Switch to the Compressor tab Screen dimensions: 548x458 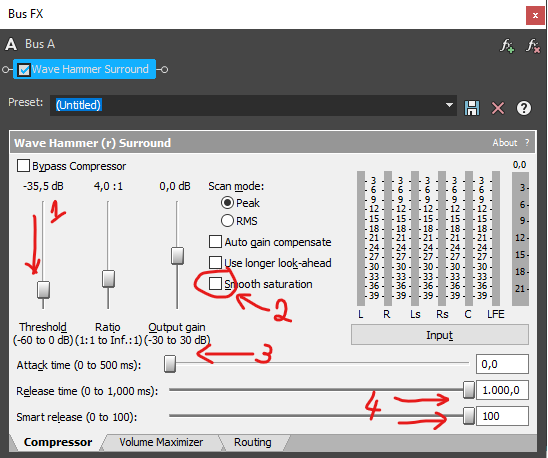[x=58, y=442]
